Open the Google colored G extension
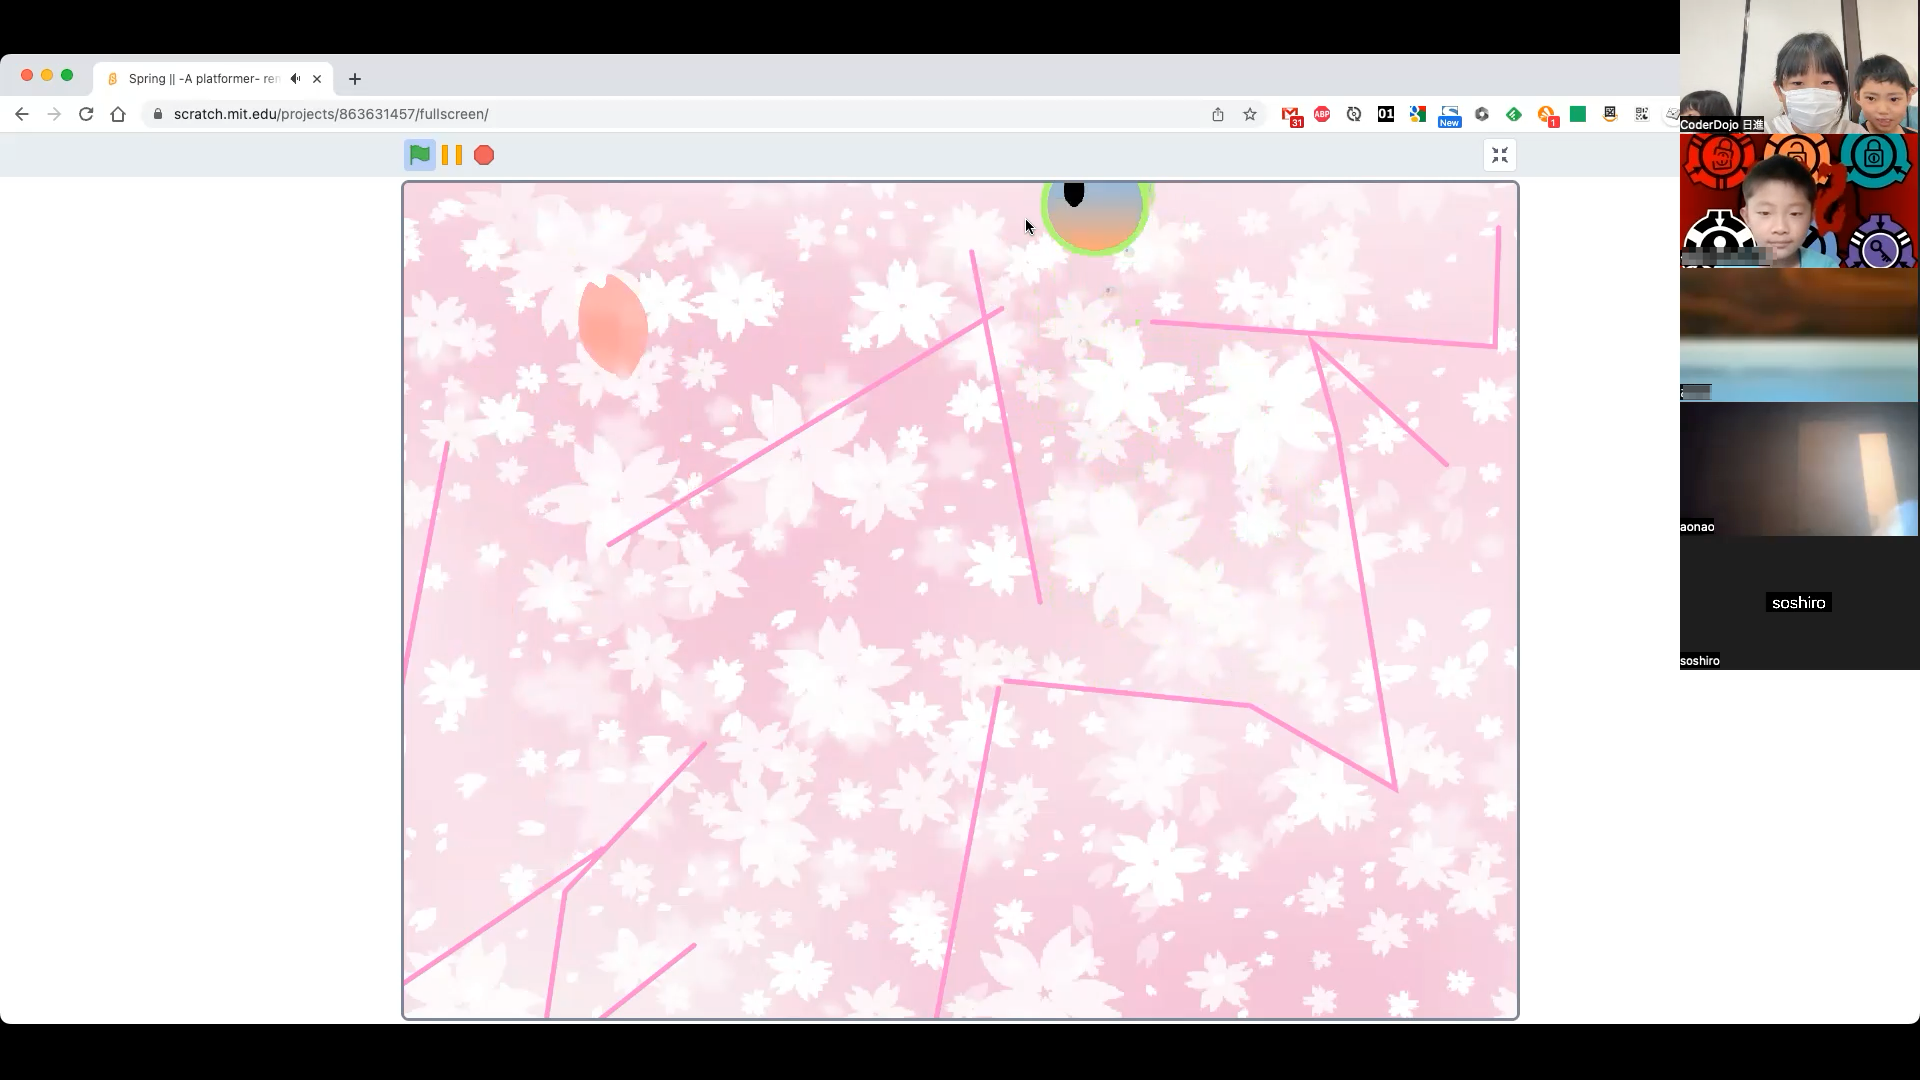The image size is (1920, 1080). click(x=1418, y=114)
